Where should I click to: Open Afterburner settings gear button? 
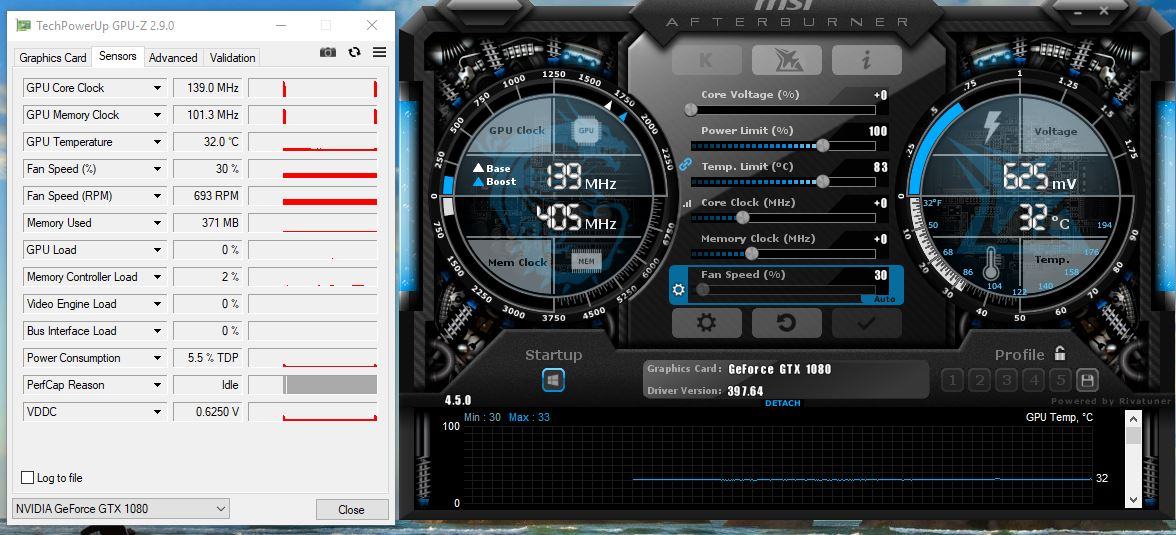[706, 323]
